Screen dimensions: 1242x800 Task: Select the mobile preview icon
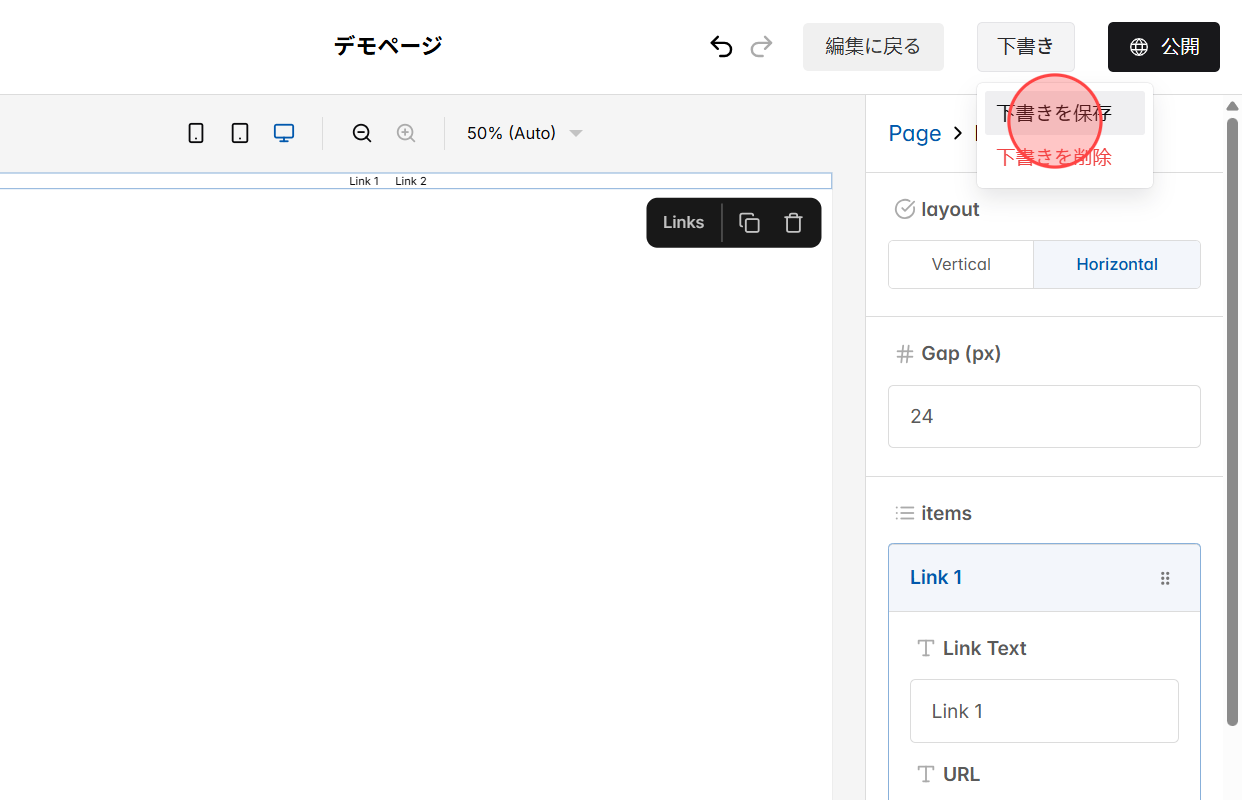click(x=196, y=132)
